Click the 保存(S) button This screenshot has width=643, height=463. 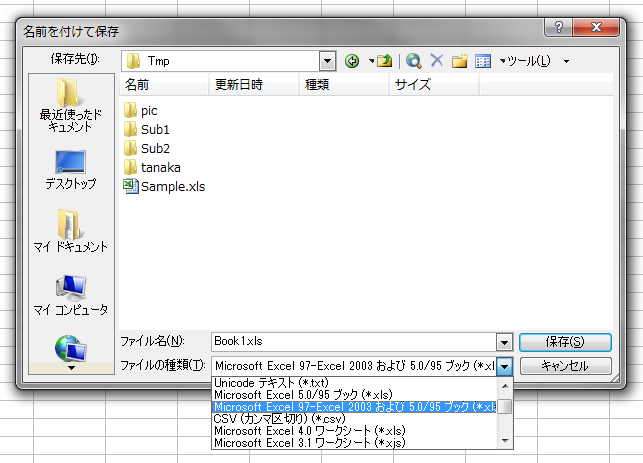[565, 342]
